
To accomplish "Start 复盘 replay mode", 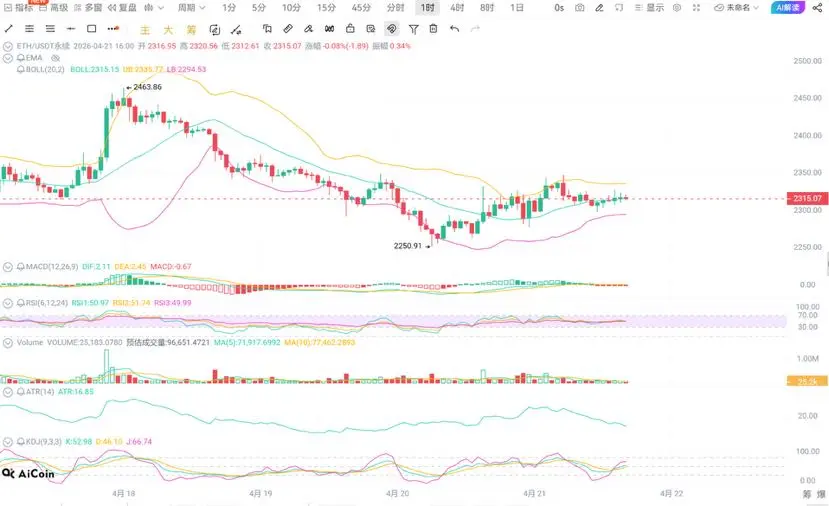I will (x=122, y=7).
